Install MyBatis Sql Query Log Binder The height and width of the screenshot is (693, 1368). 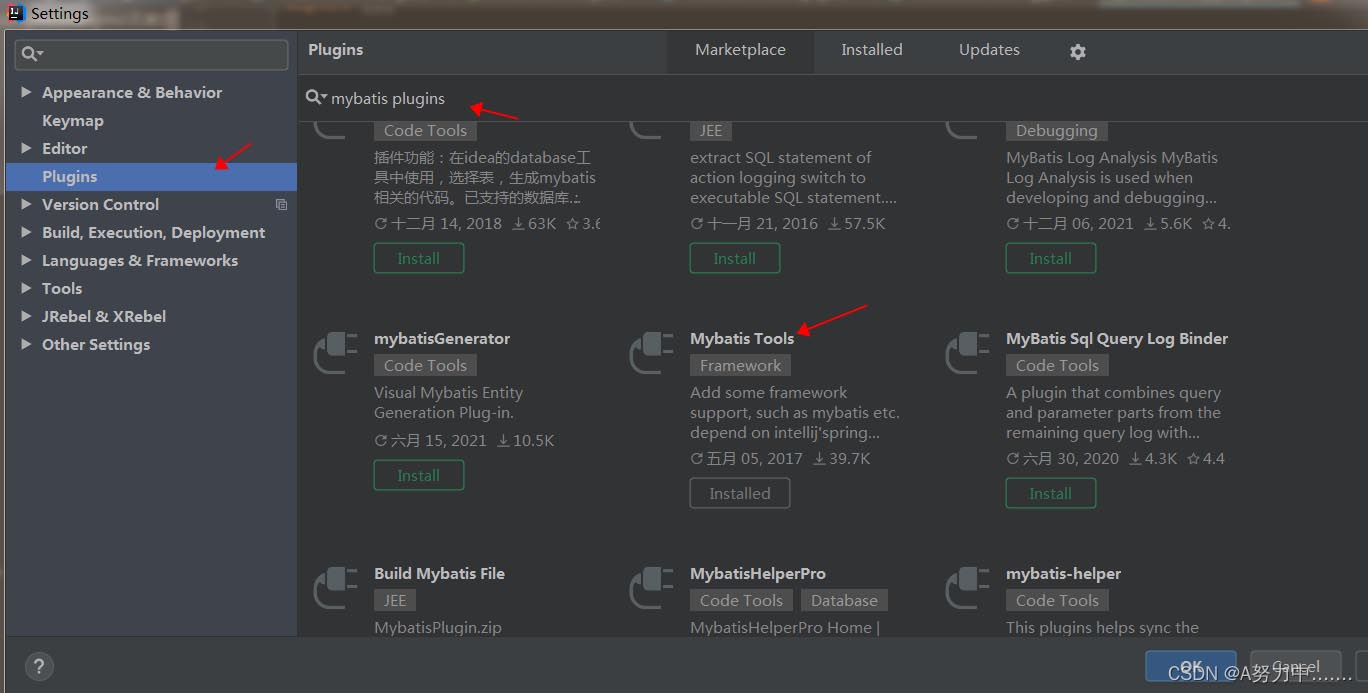[1050, 493]
